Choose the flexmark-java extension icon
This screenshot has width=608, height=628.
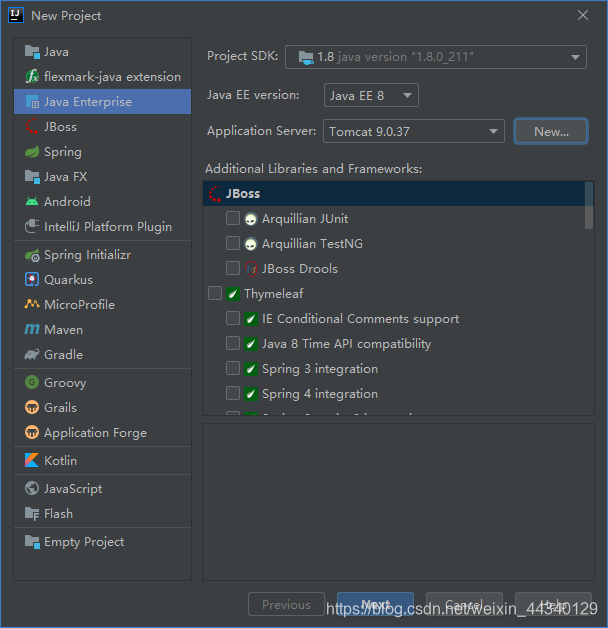[32, 76]
